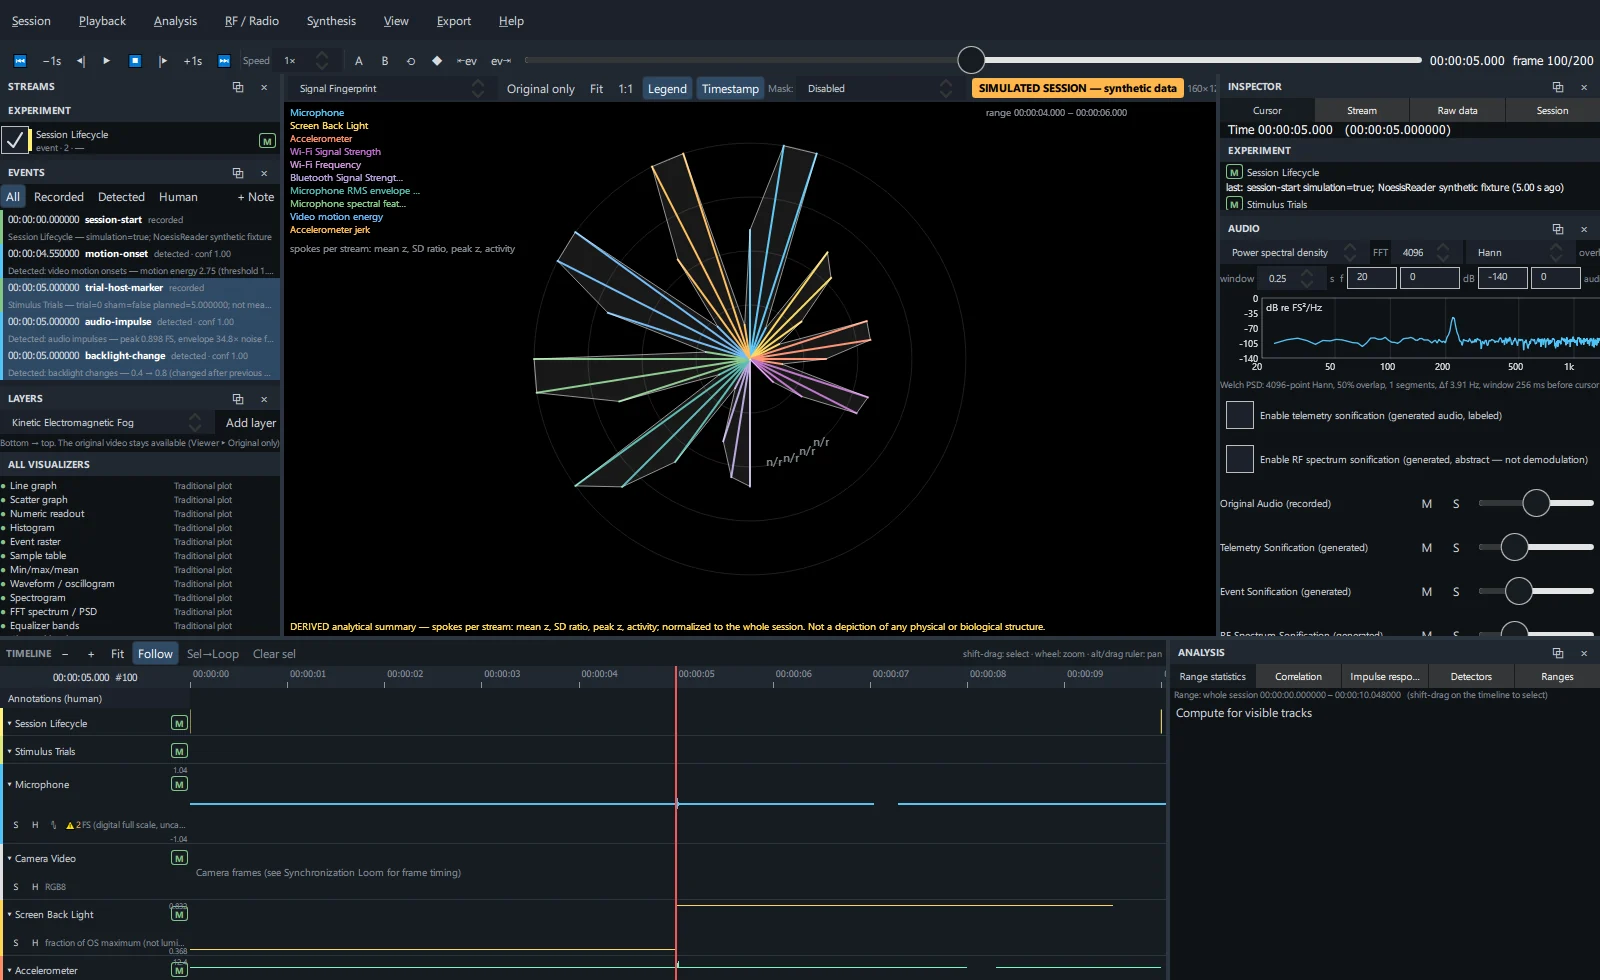Viewport: 1600px width, 980px height.
Task: Open the Mask Disabled dropdown
Action: 878,89
